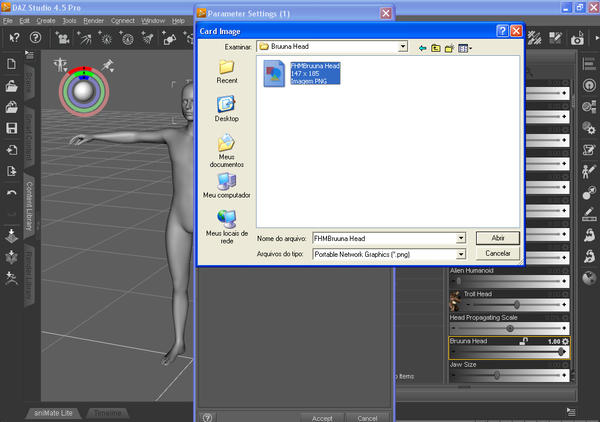Open Meus documentos in places bar
This screenshot has height=422, width=600.
point(227,151)
